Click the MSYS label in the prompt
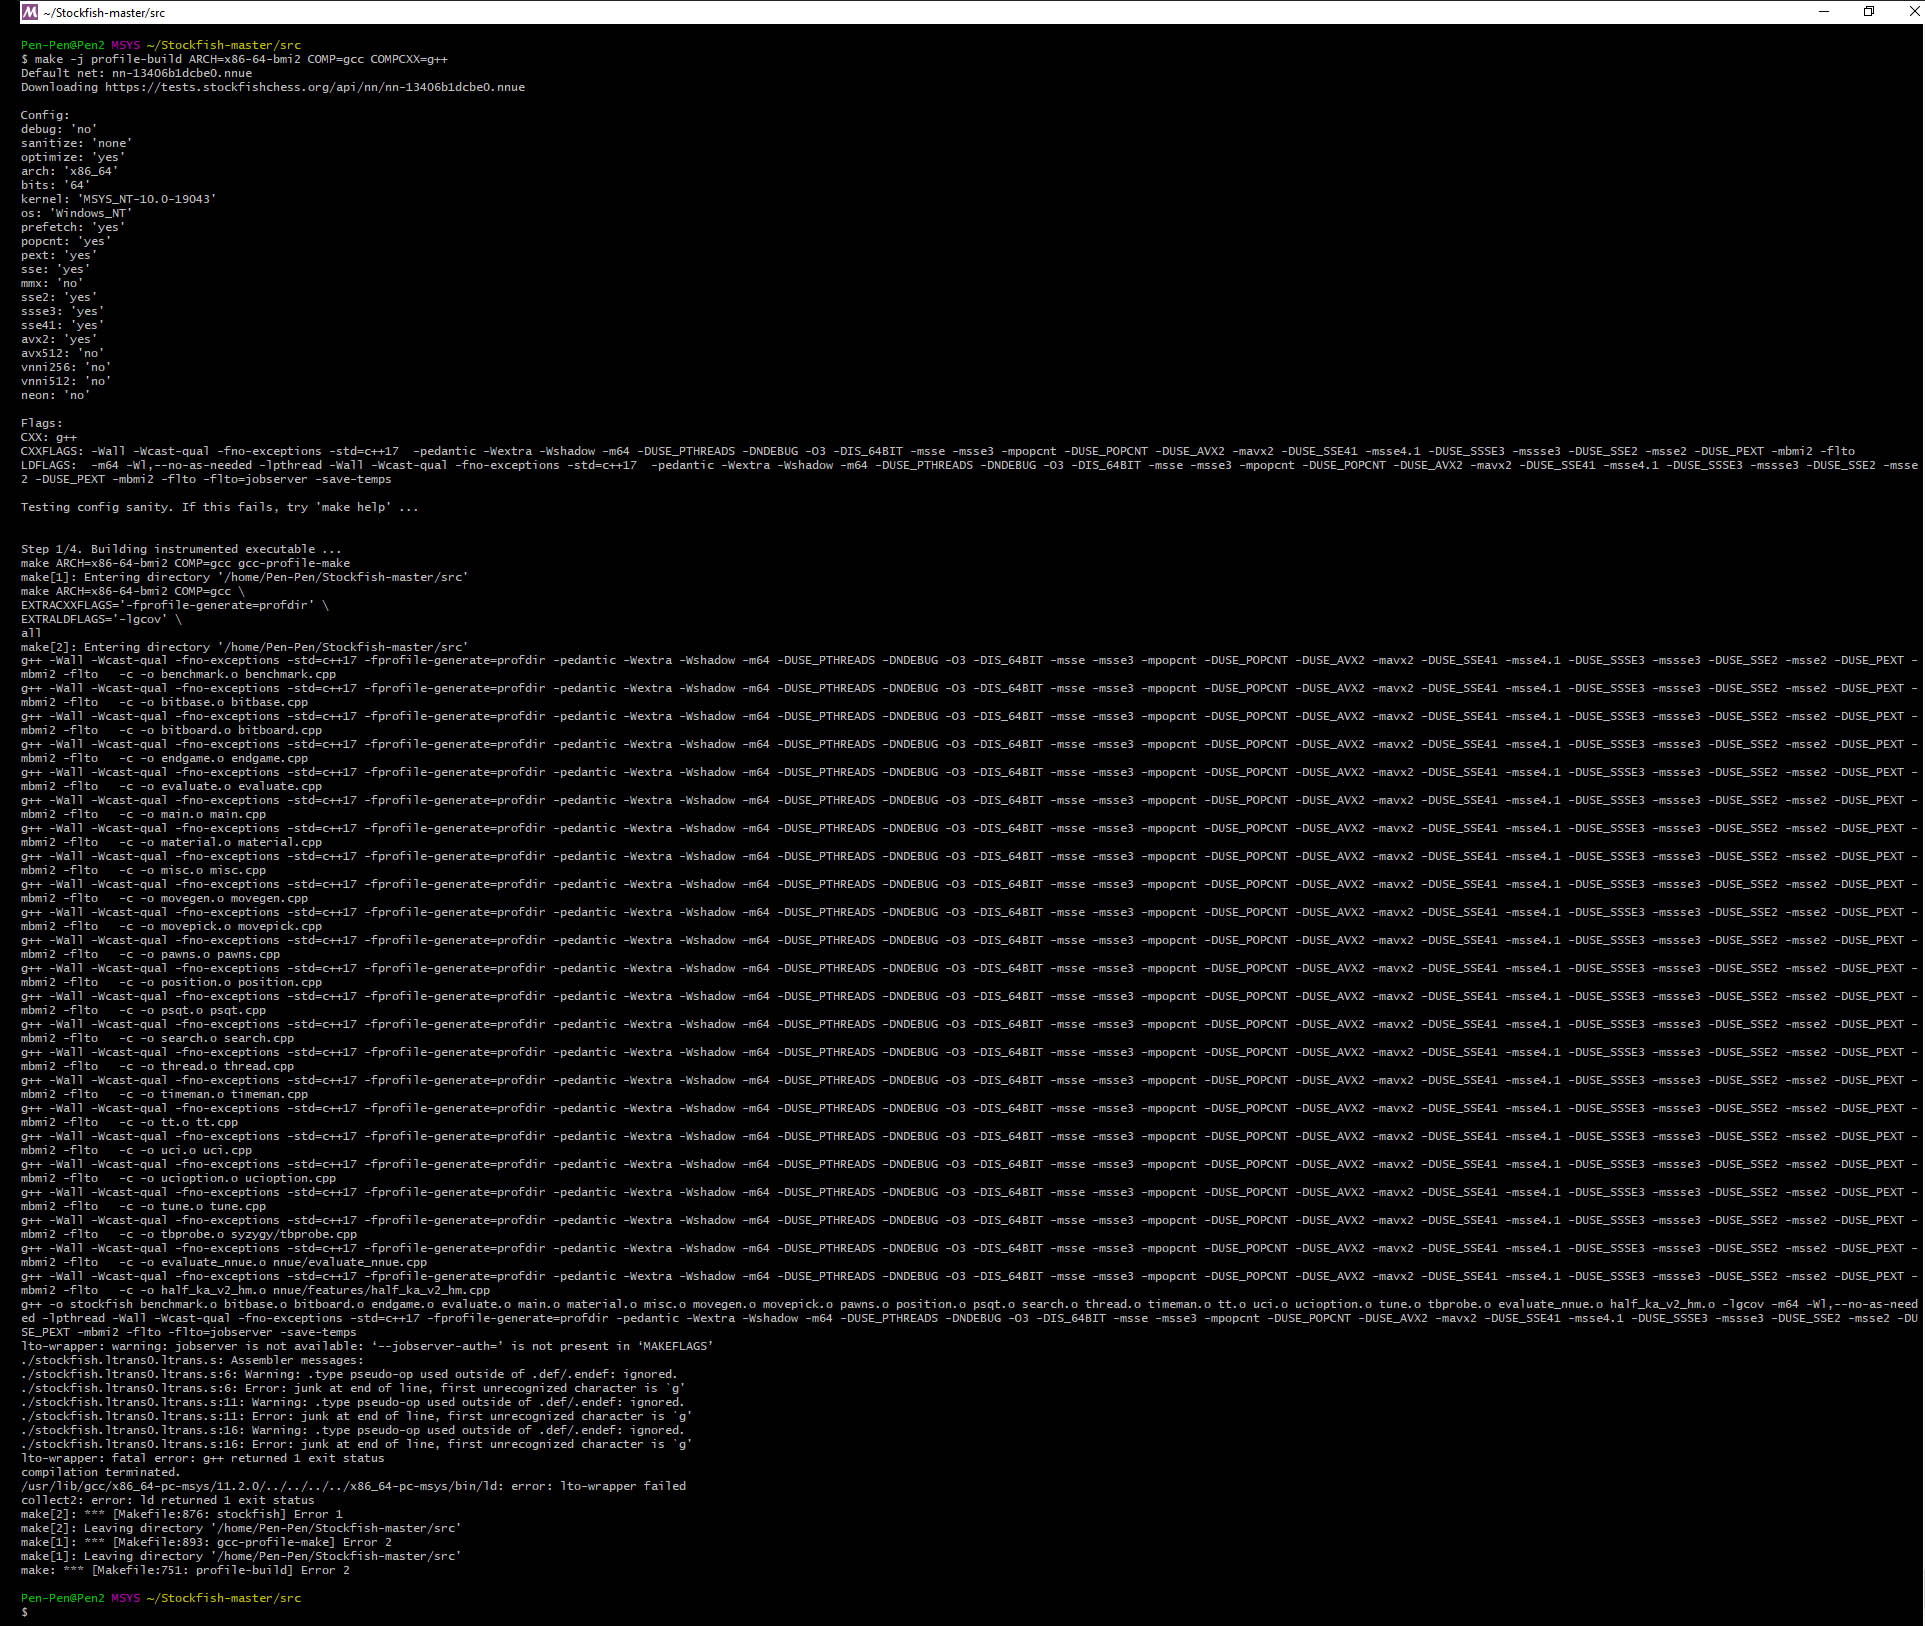The width and height of the screenshot is (1925, 1626). pyautogui.click(x=126, y=45)
